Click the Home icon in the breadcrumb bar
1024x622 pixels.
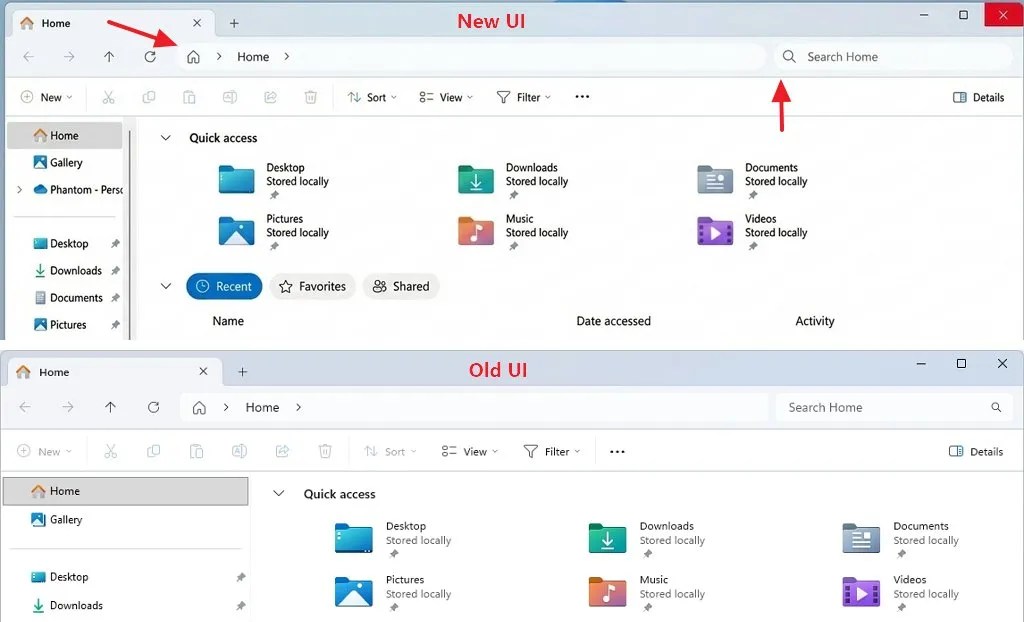click(x=193, y=57)
